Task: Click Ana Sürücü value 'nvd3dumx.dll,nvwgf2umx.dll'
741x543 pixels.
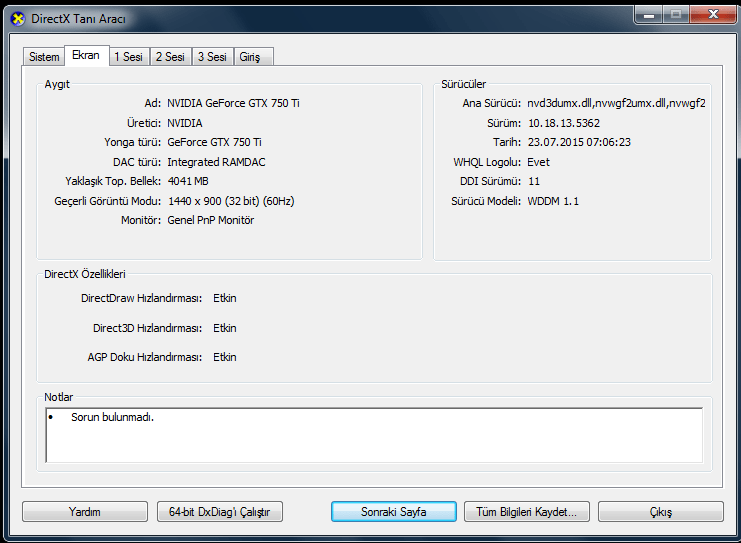Action: 616,103
